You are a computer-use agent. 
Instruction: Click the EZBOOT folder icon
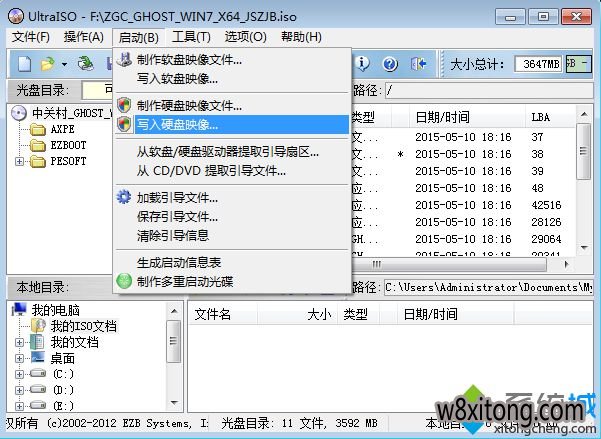(x=38, y=146)
